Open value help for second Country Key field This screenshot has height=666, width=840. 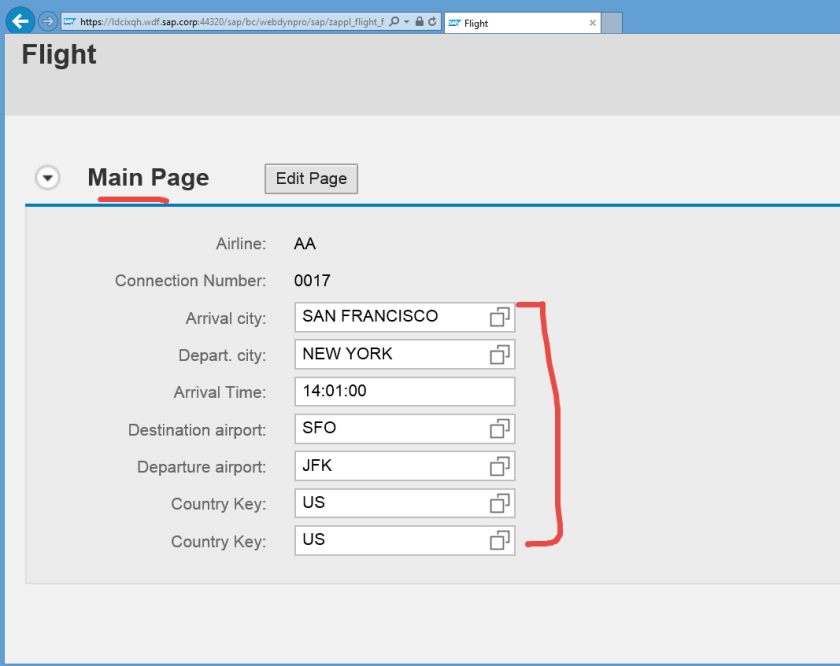(x=500, y=540)
